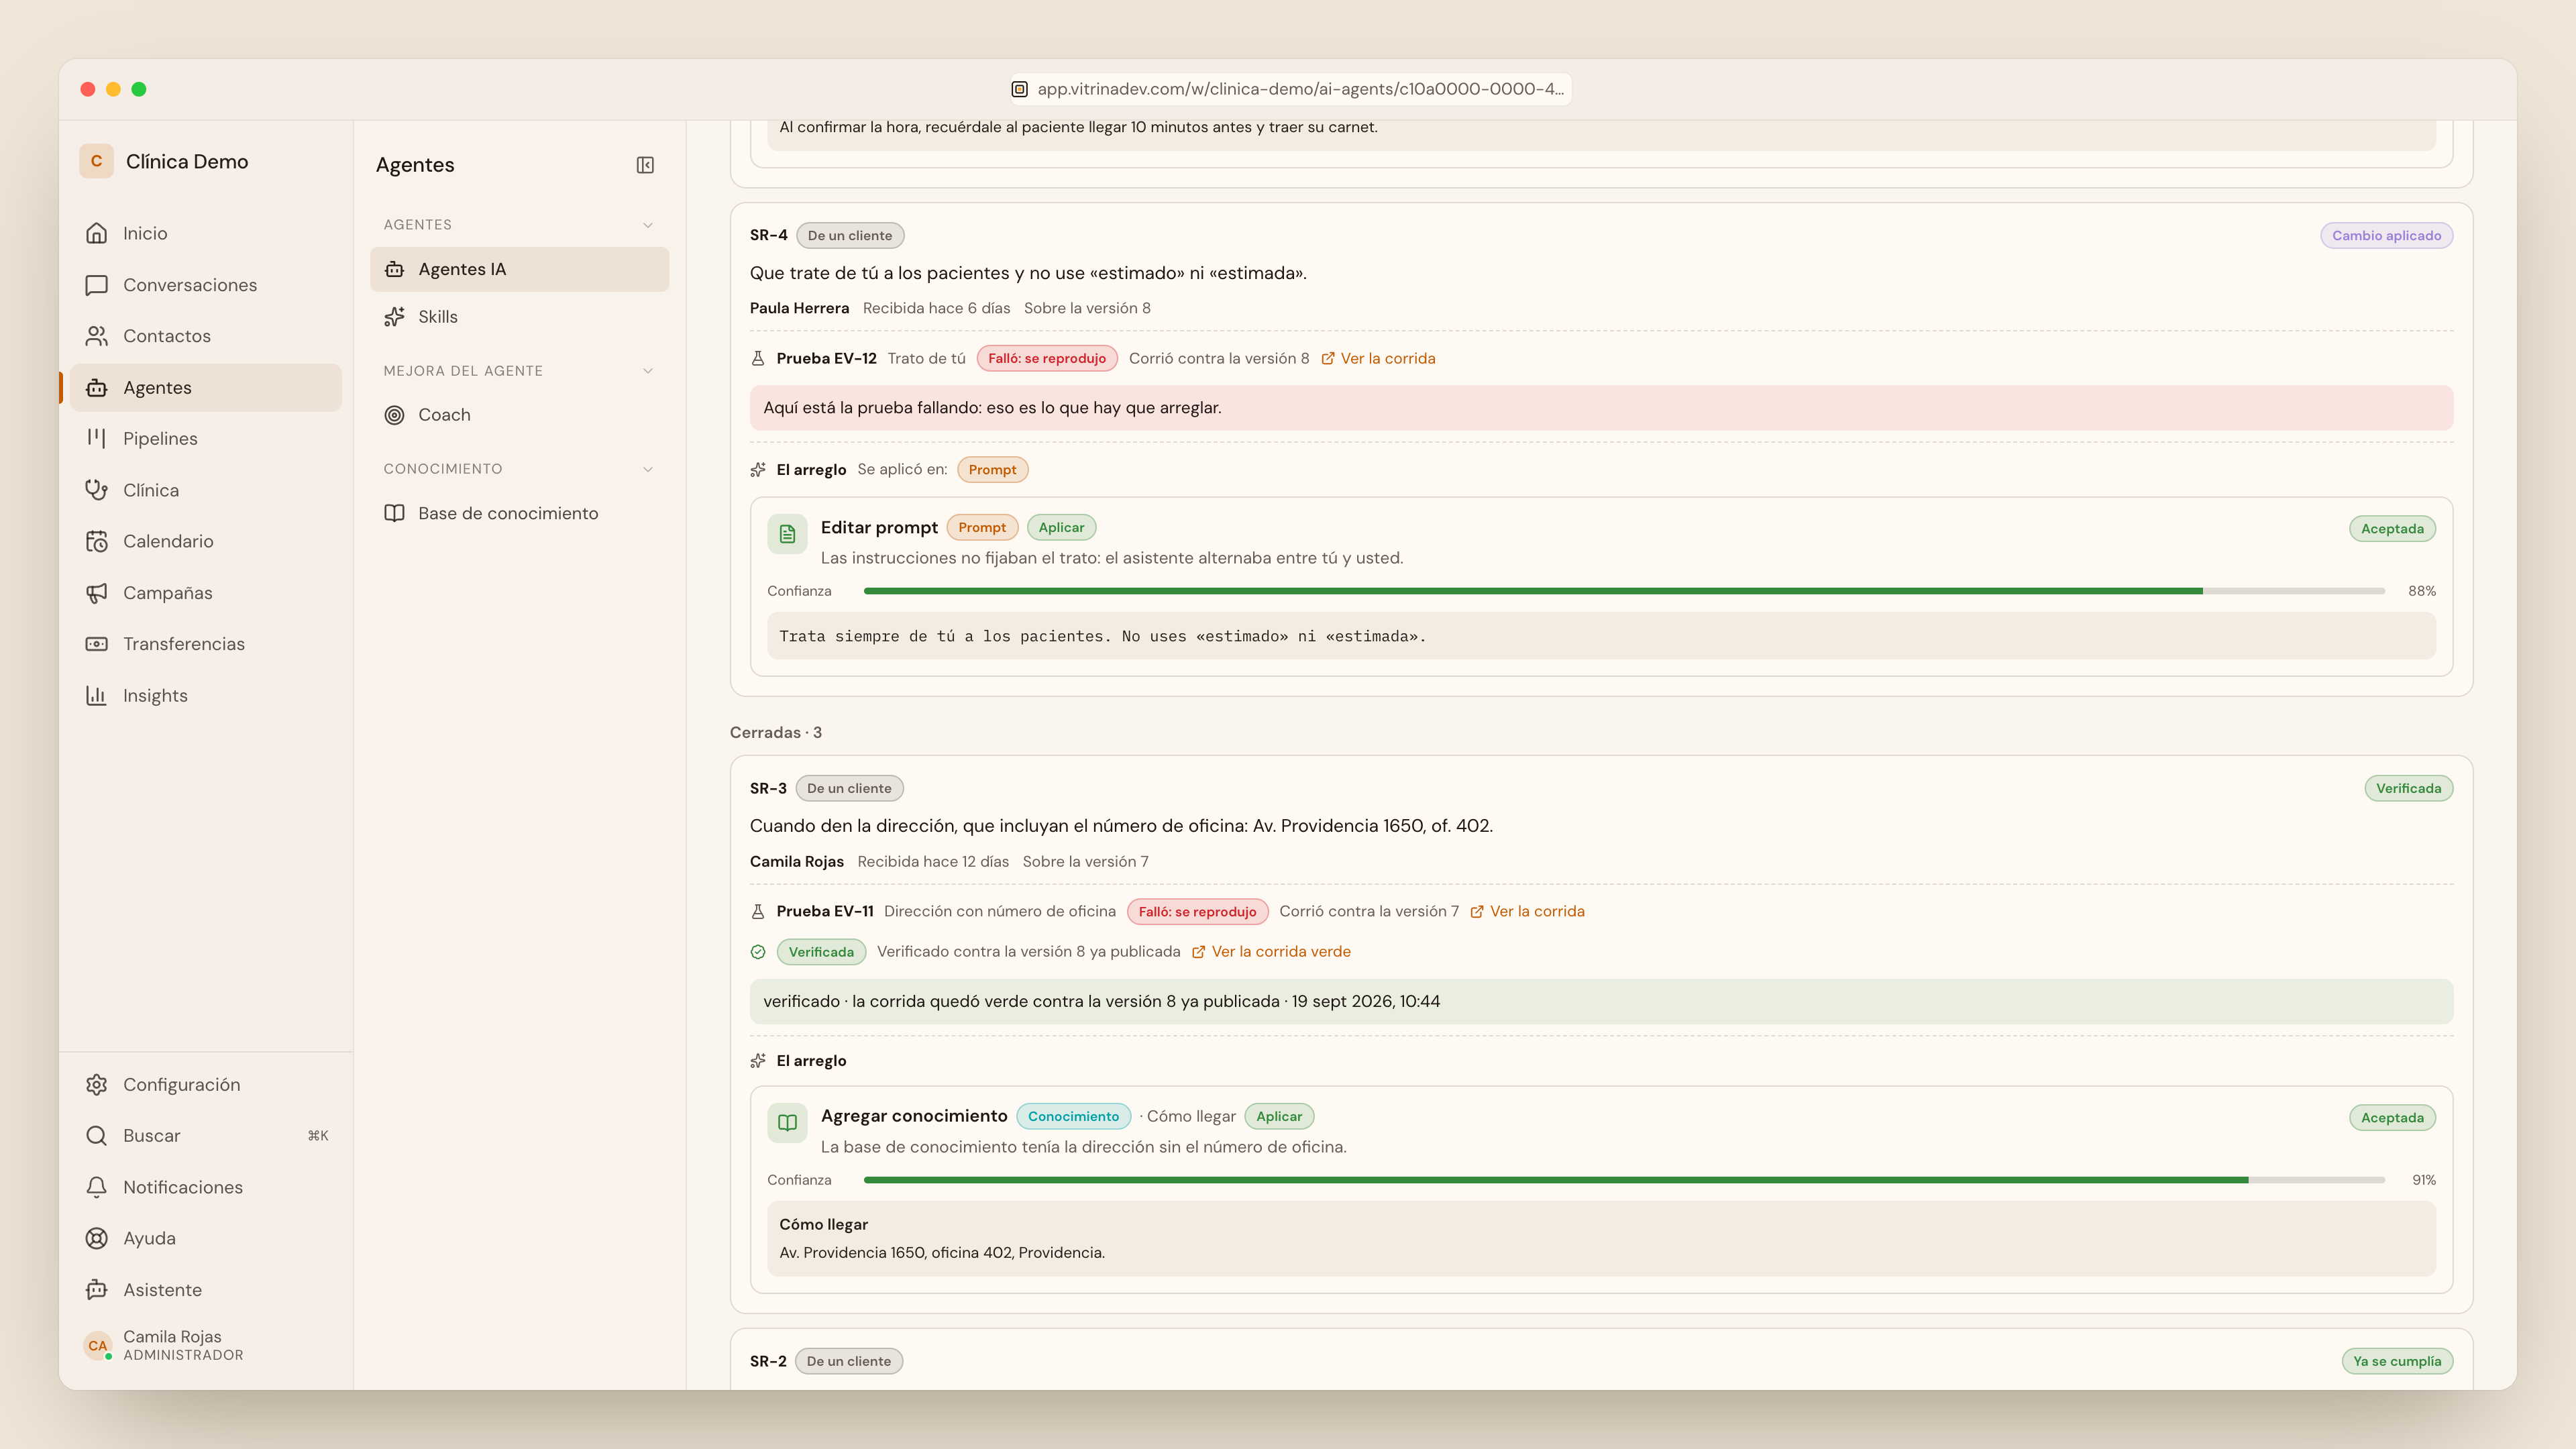Go to Contactos people icon
Image resolution: width=2576 pixels, height=1449 pixels.
tap(96, 336)
